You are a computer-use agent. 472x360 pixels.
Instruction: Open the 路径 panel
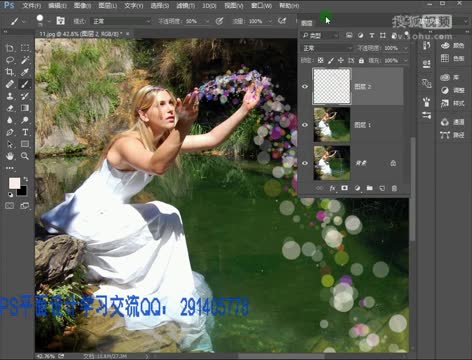452,135
